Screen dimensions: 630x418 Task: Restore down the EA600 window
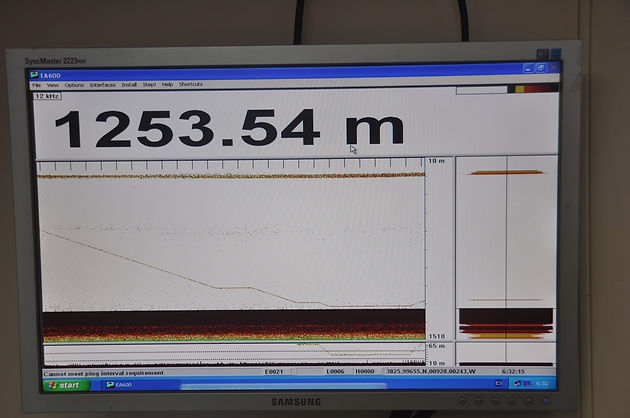pyautogui.click(x=541, y=68)
